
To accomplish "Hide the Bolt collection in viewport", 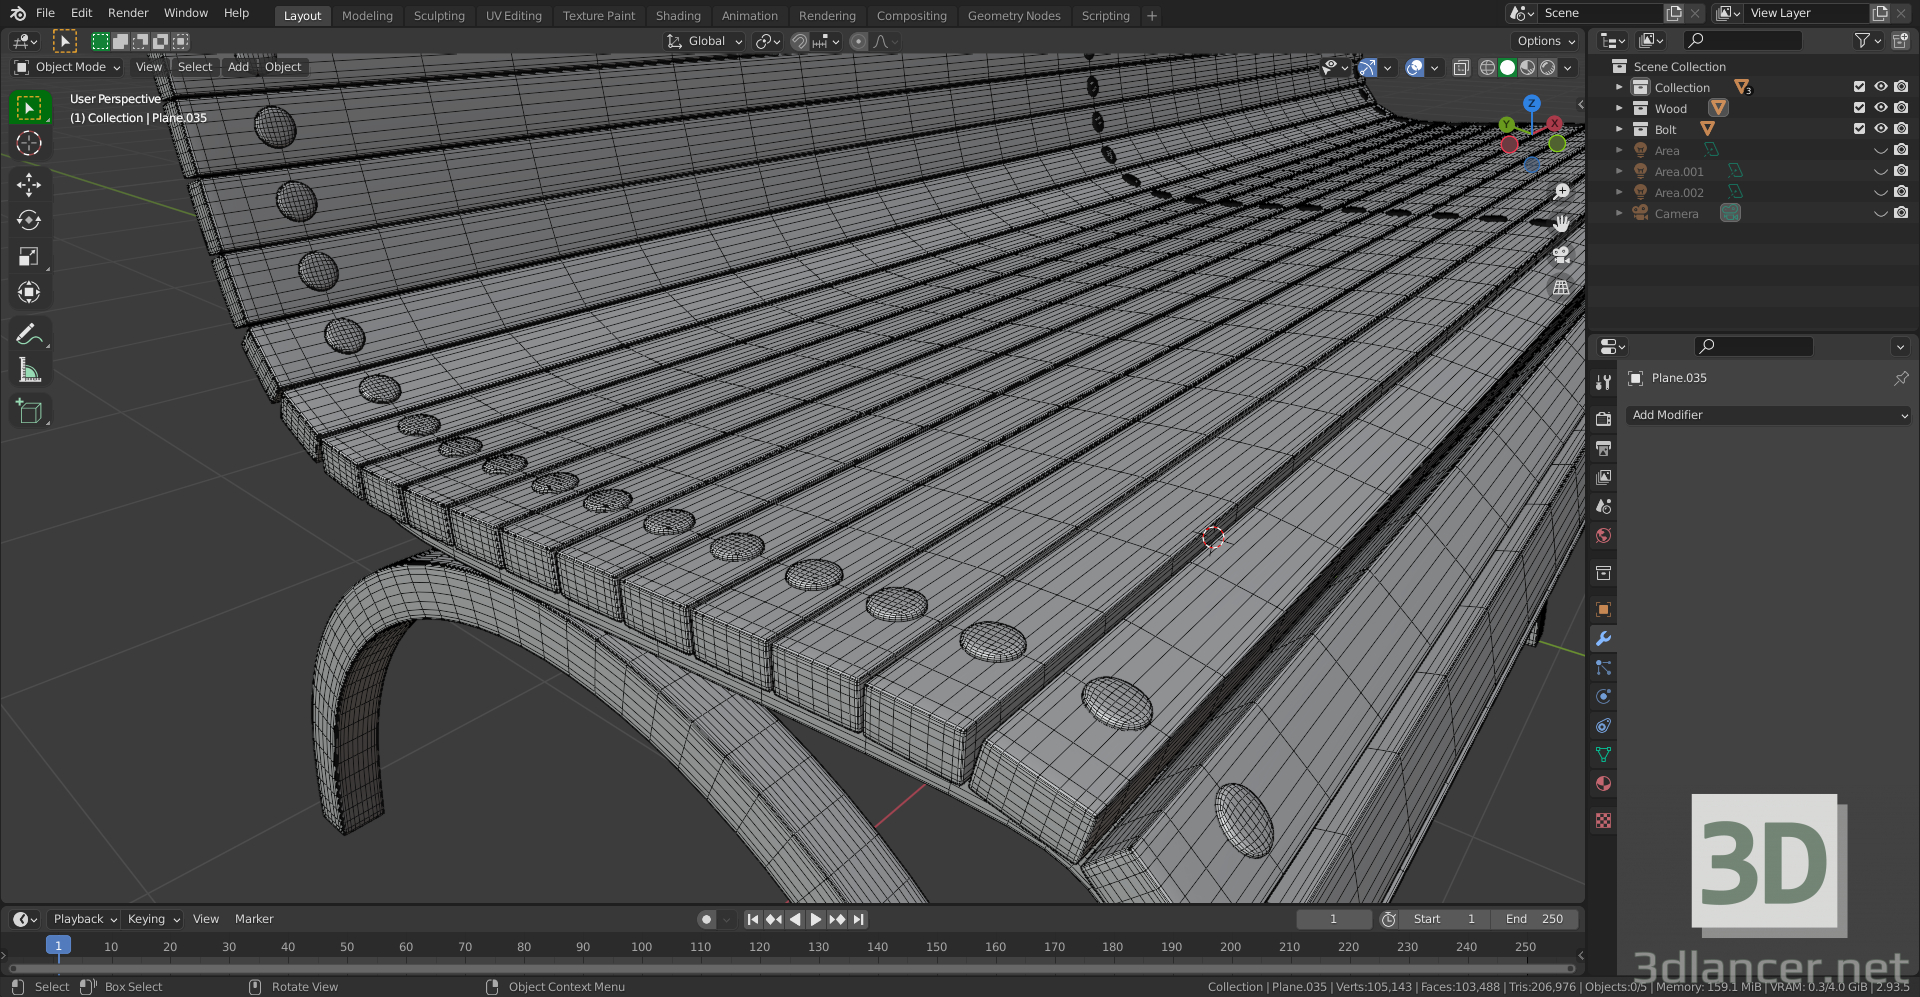I will pyautogui.click(x=1881, y=129).
